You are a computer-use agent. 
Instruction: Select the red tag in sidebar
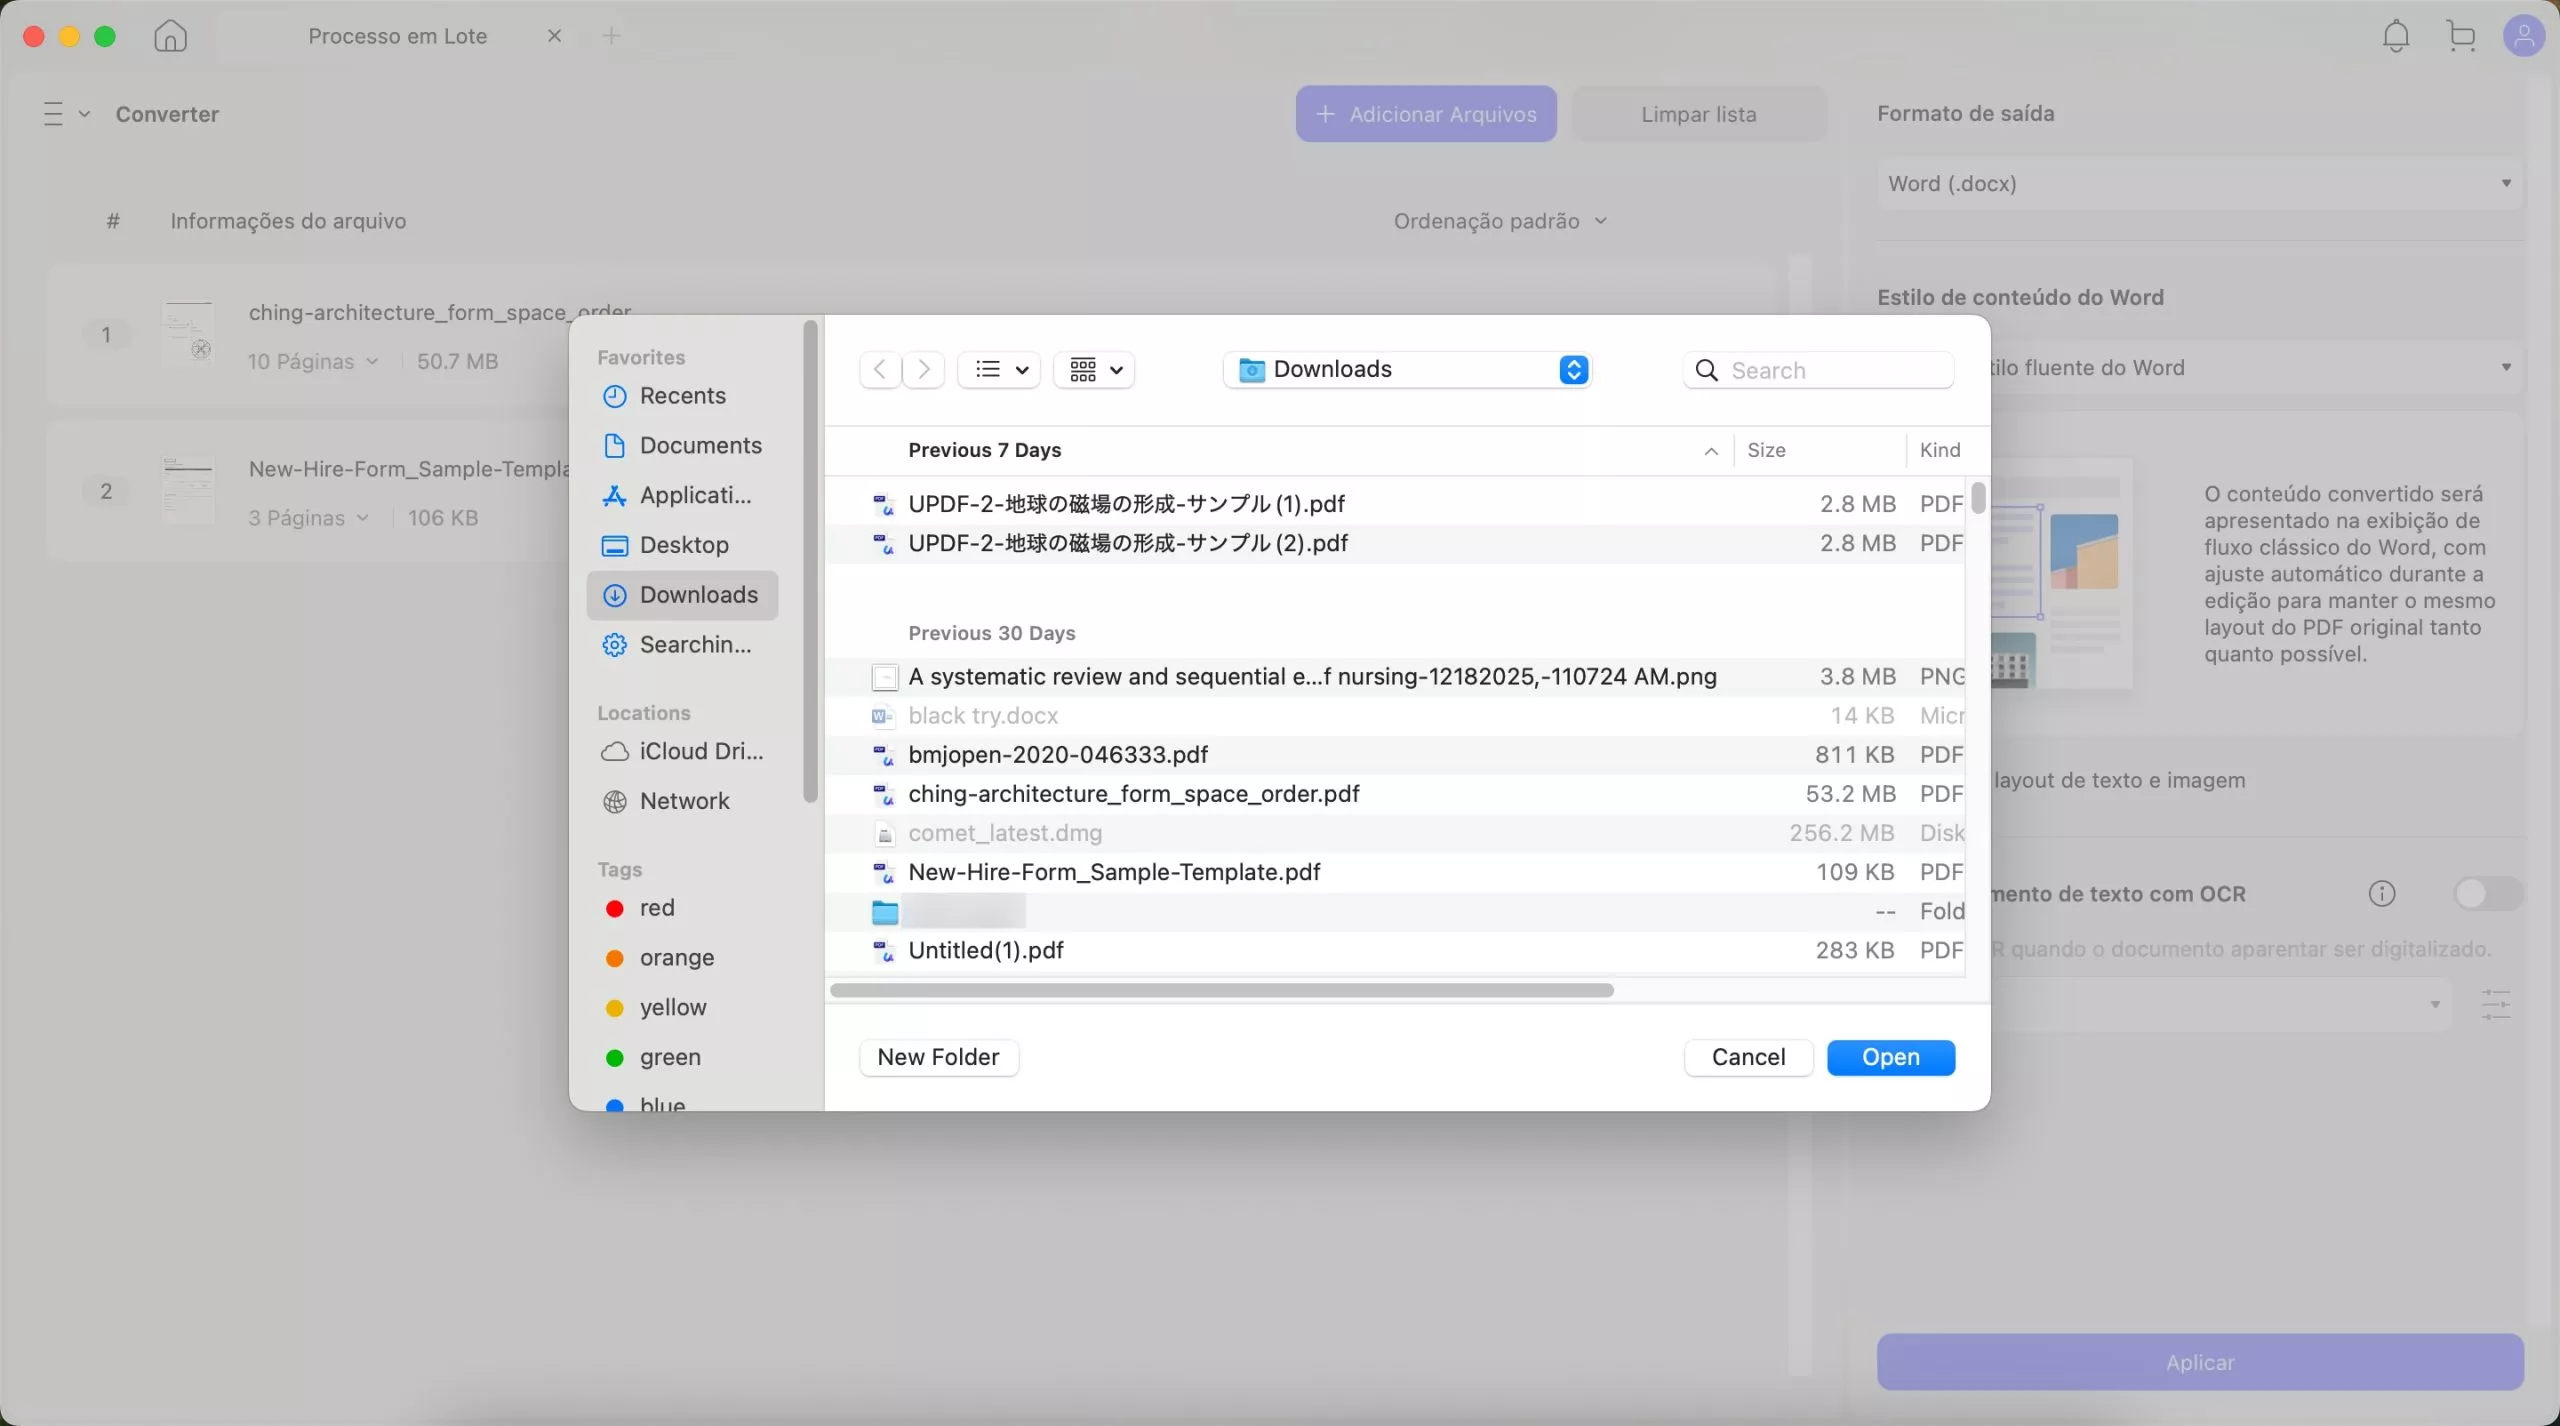[x=656, y=908]
